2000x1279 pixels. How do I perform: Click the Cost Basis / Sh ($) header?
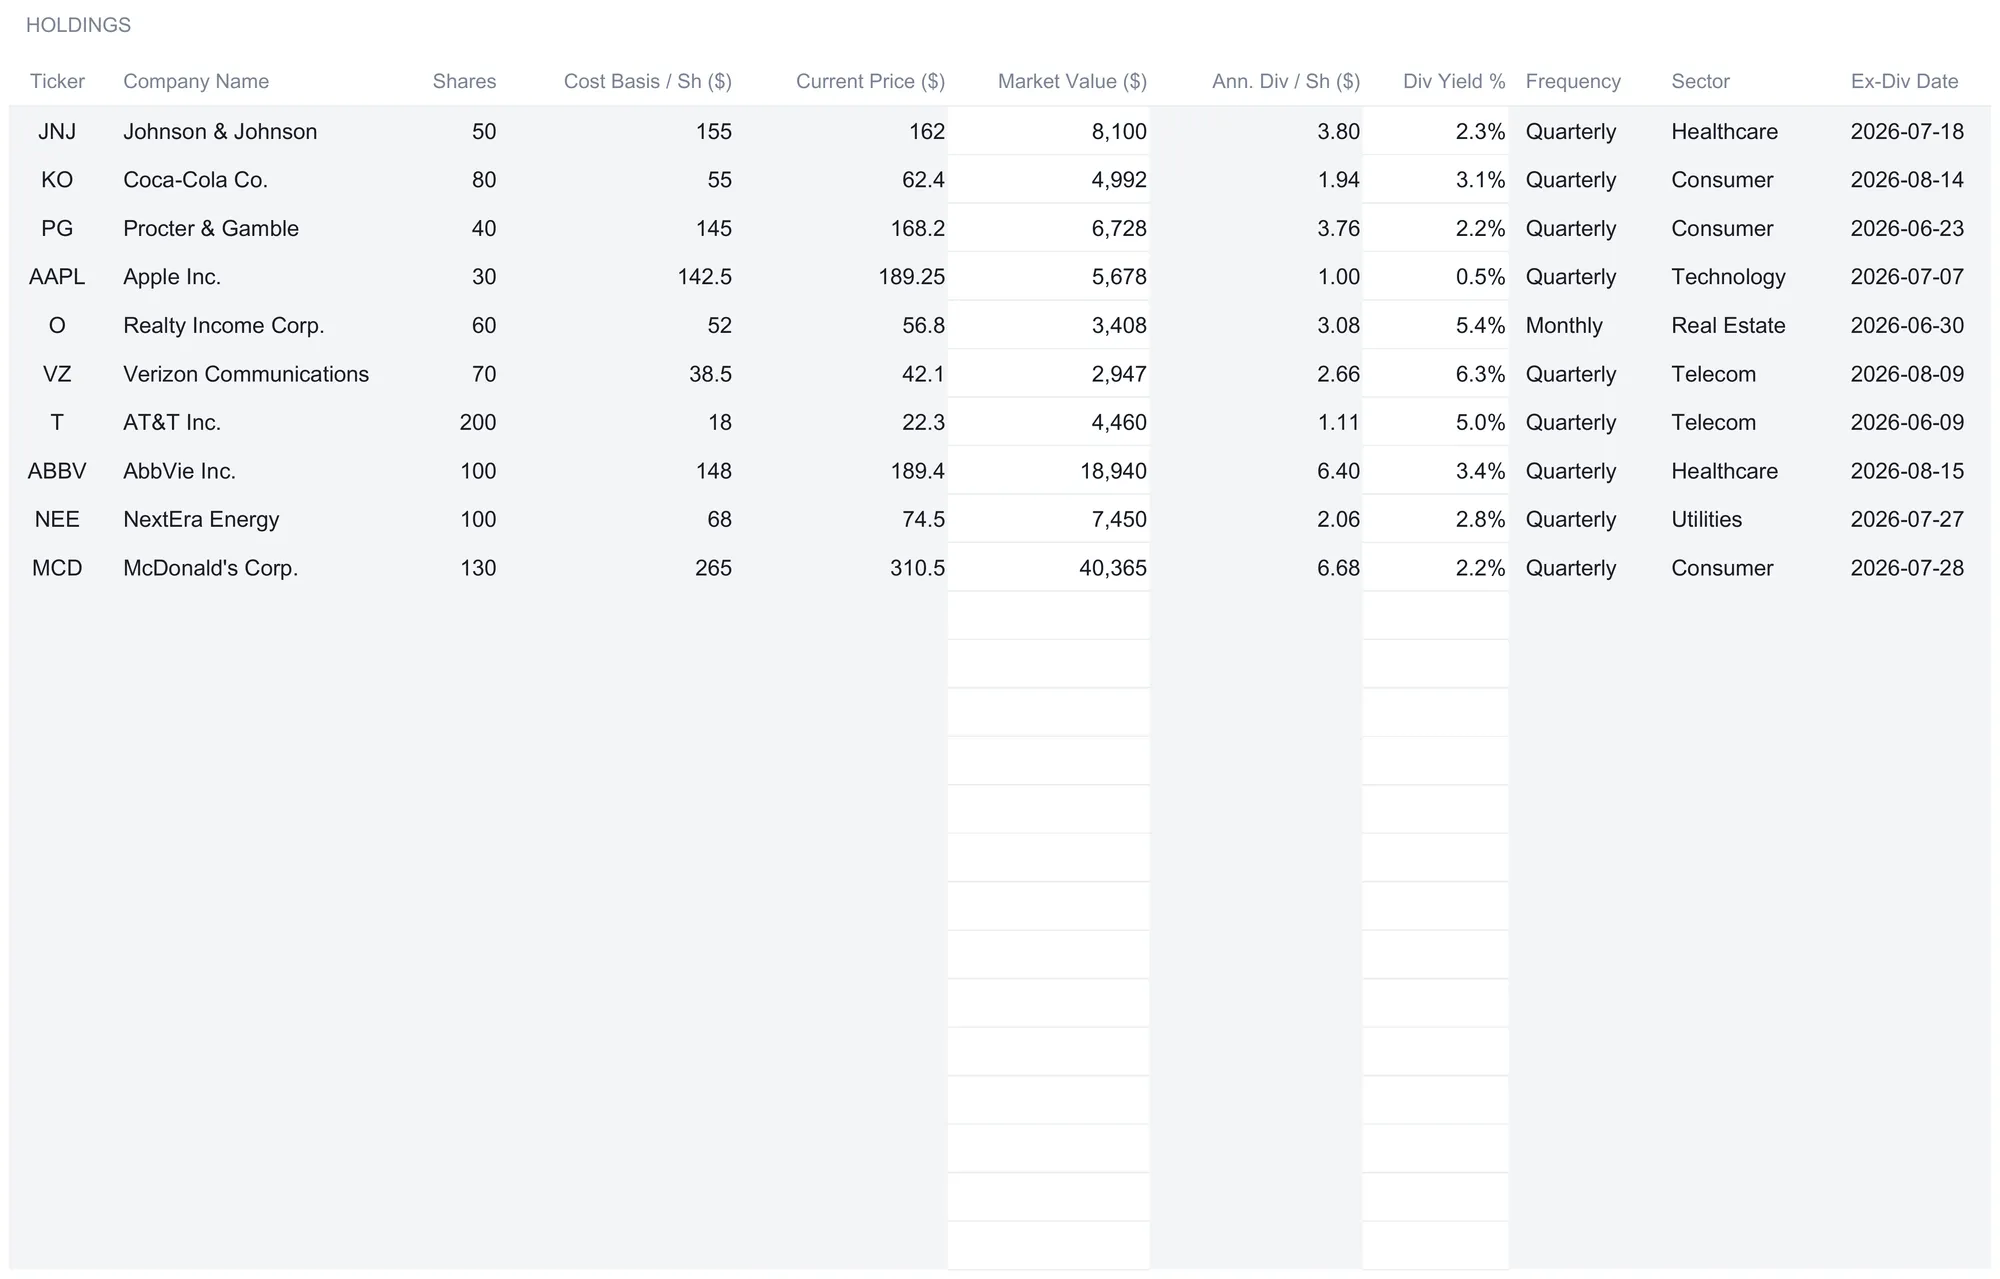(x=647, y=81)
